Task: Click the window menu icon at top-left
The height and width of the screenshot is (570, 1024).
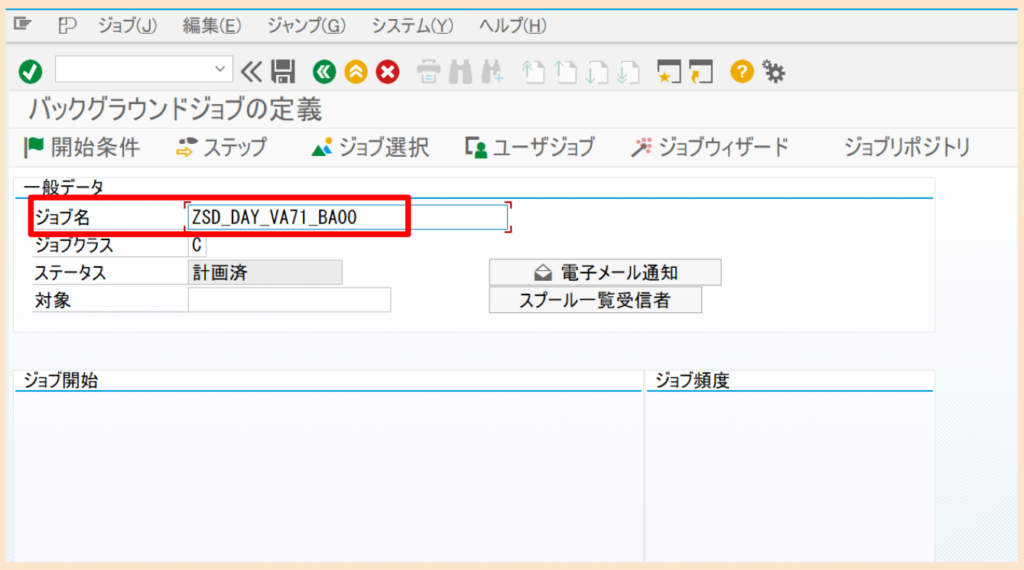Action: pyautogui.click(x=22, y=25)
